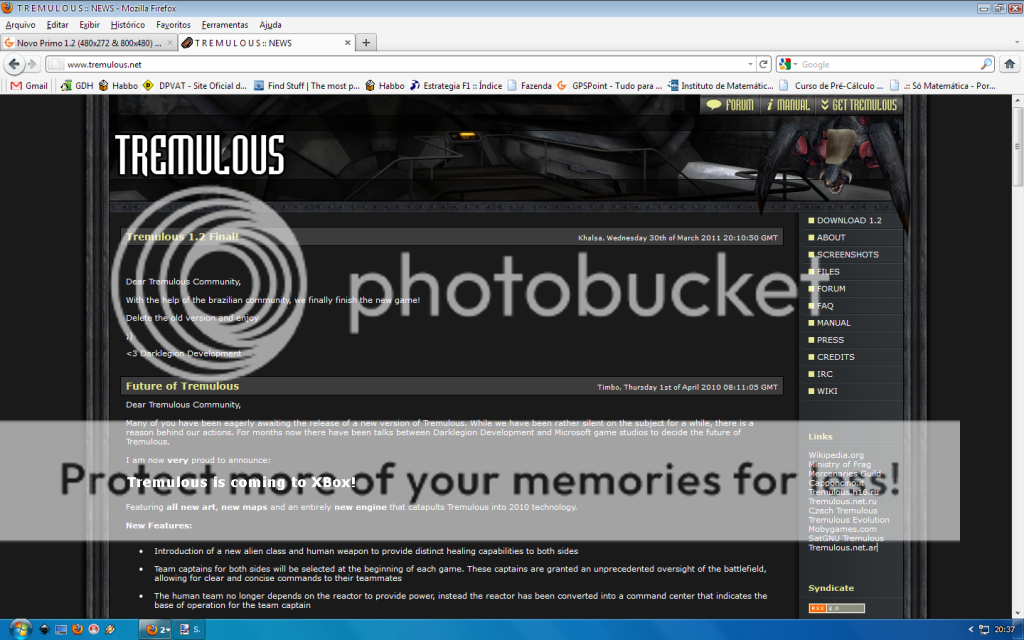Switch to the Novo Primo 1.2 tab
This screenshot has width=1024, height=640.
click(89, 42)
